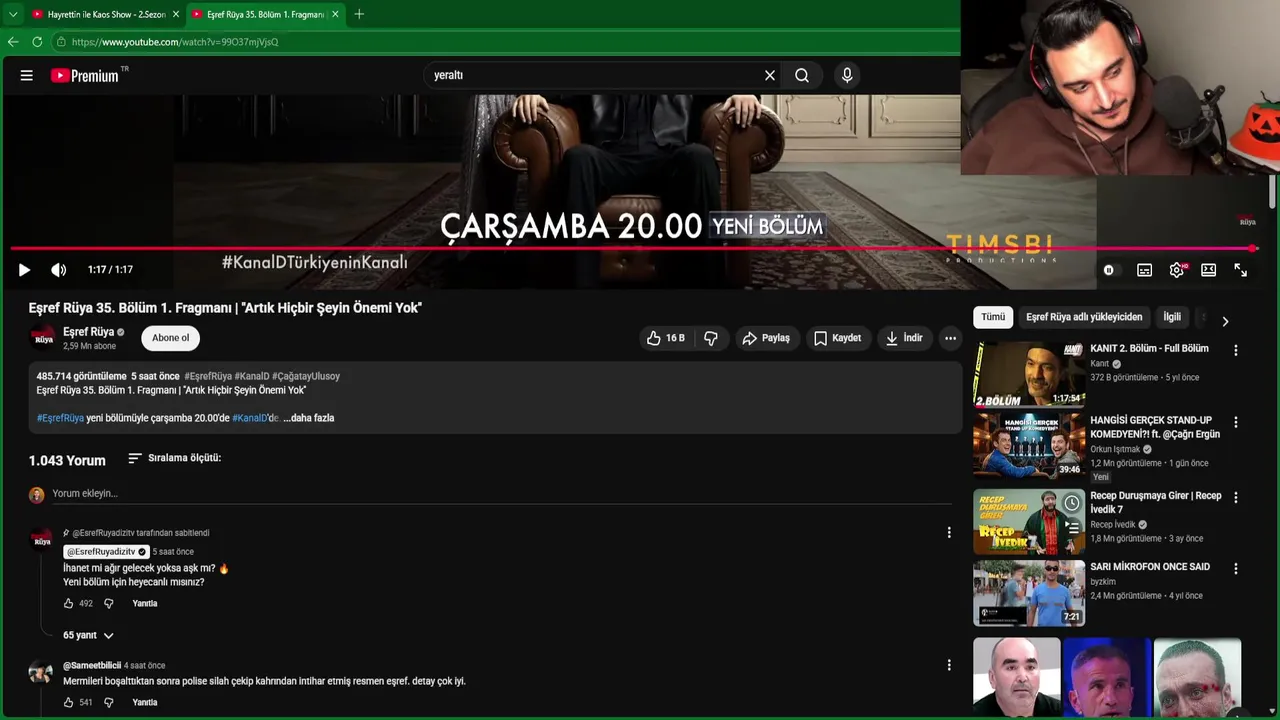Open the tab search dropdown arrow
1280x720 pixels.
(12, 15)
